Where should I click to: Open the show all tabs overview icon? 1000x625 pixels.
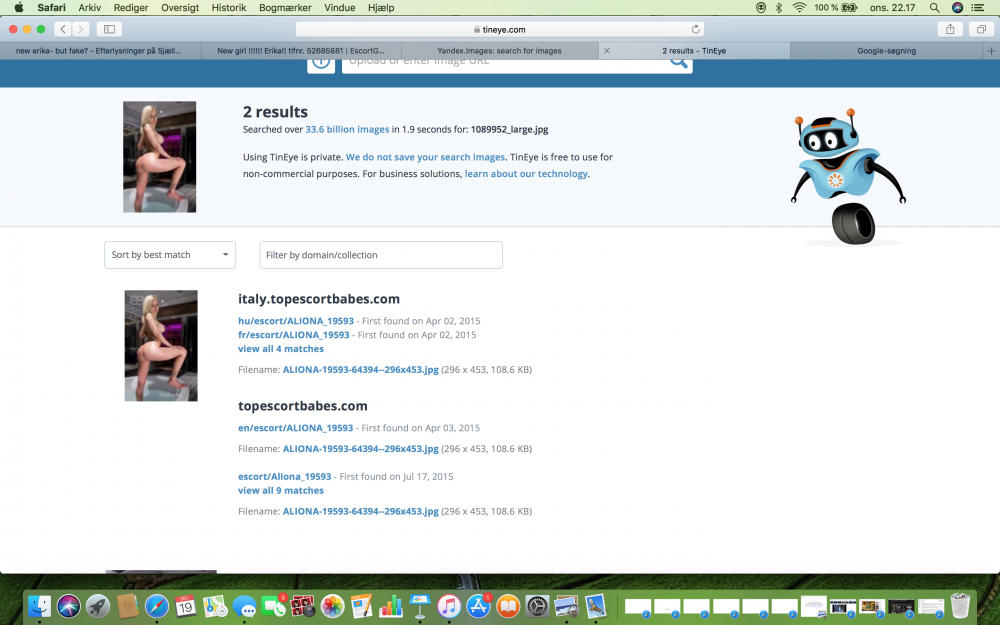tap(979, 29)
